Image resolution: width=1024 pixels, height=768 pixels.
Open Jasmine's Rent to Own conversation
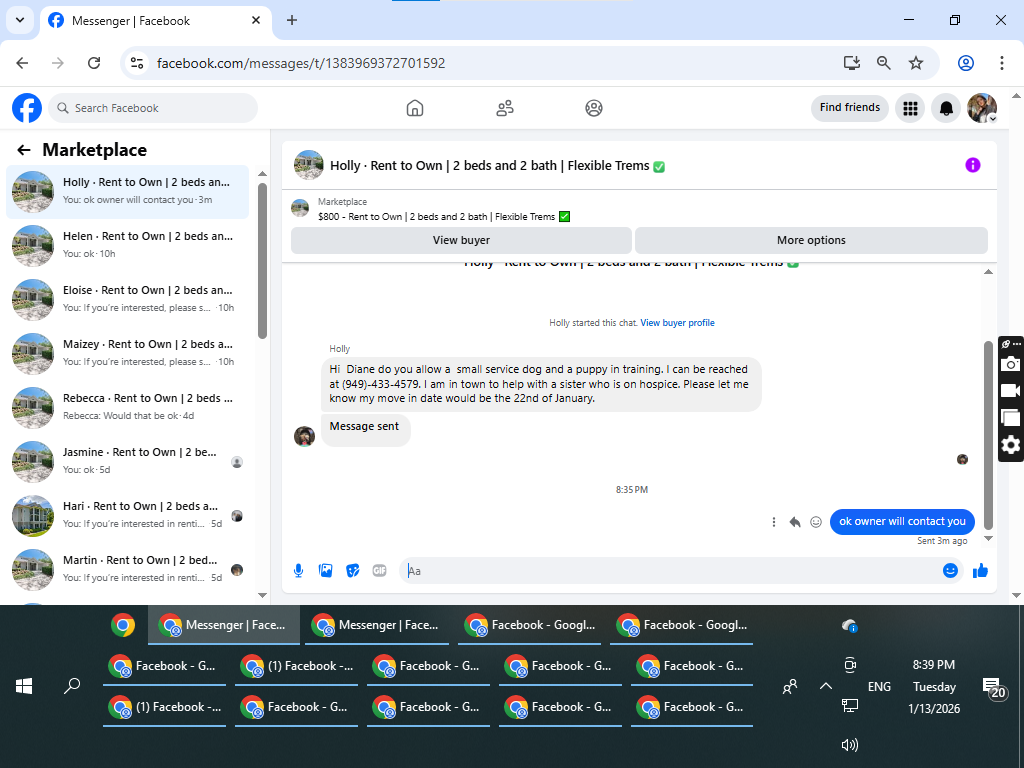click(x=127, y=461)
